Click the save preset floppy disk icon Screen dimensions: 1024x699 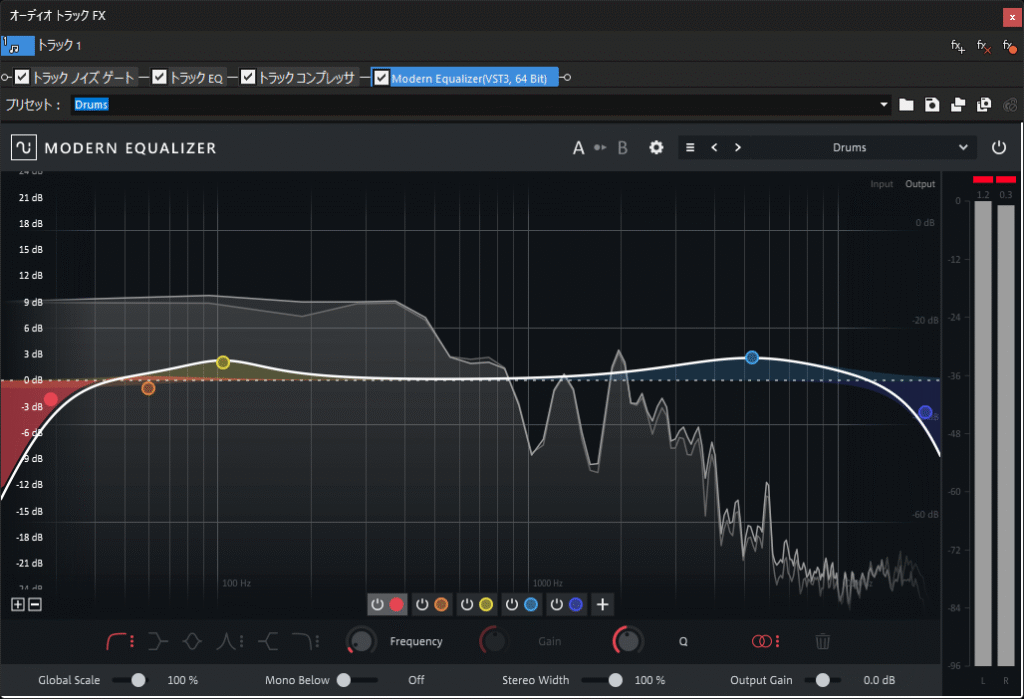coord(932,104)
